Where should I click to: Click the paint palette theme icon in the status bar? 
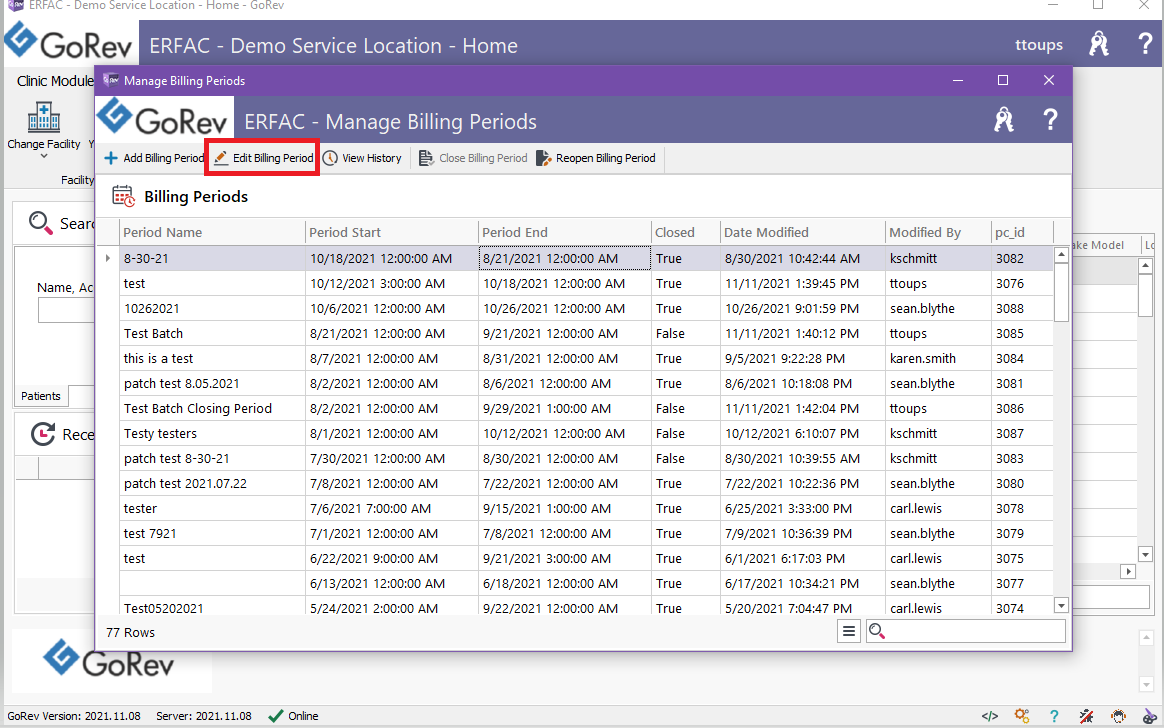[1150, 716]
